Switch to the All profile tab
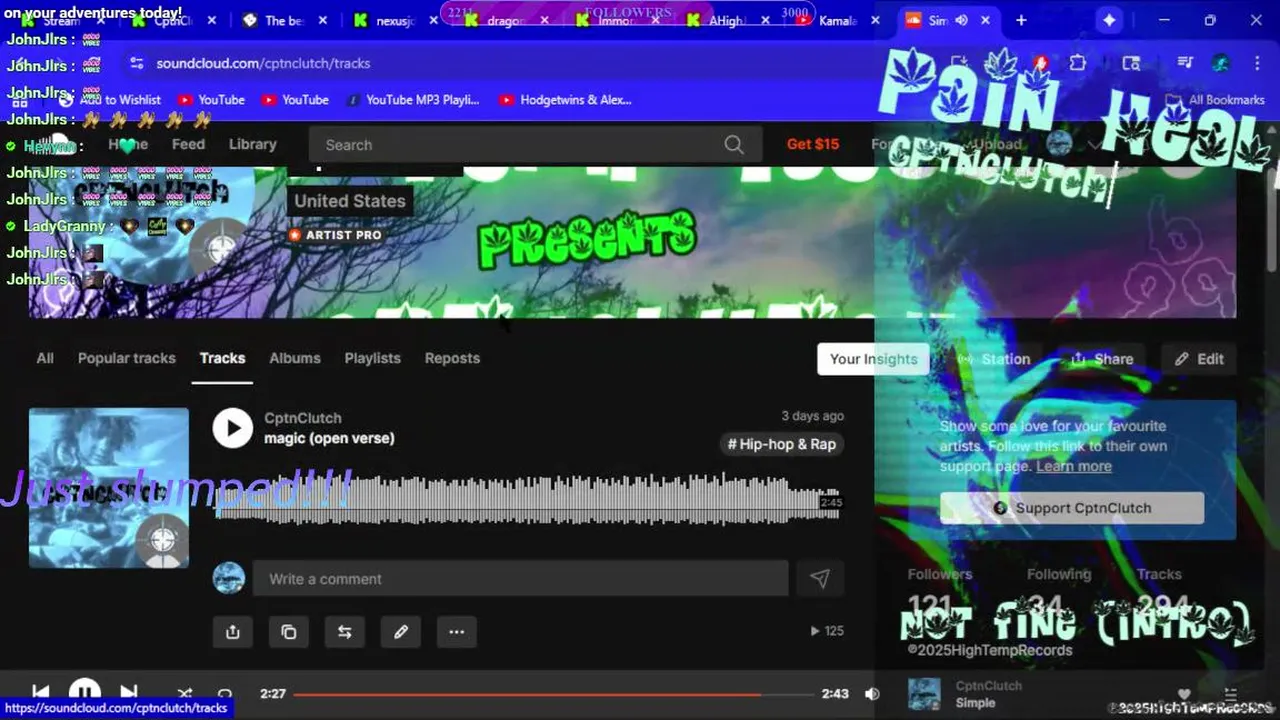Screen dimensions: 1280x720 click(x=45, y=358)
